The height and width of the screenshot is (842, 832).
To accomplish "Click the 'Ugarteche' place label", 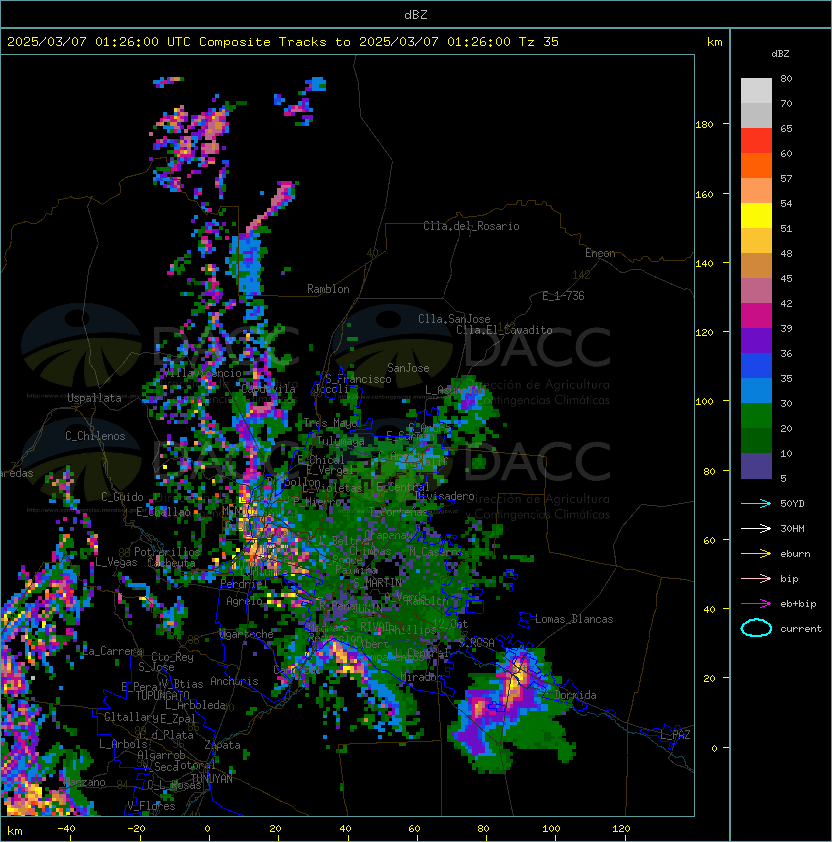I will click(247, 635).
